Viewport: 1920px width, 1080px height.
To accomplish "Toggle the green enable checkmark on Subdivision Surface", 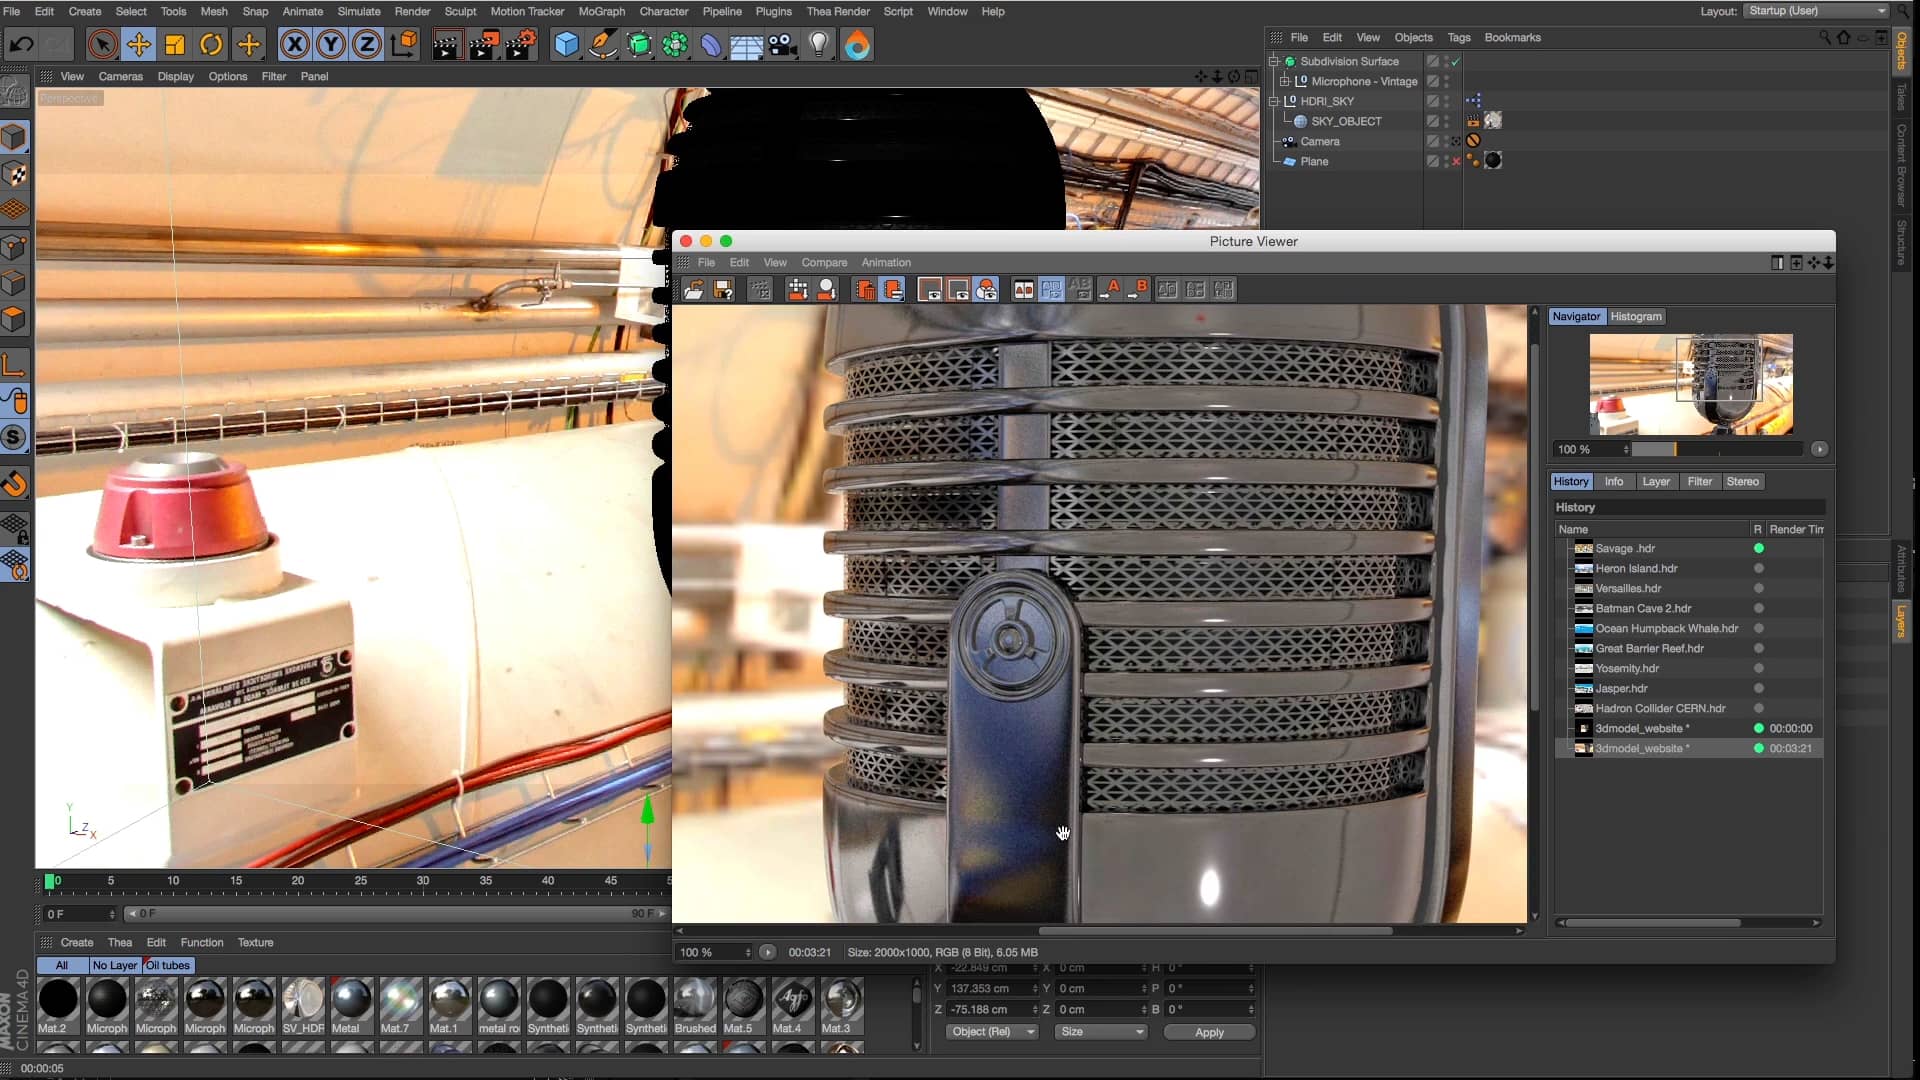I will (1456, 61).
